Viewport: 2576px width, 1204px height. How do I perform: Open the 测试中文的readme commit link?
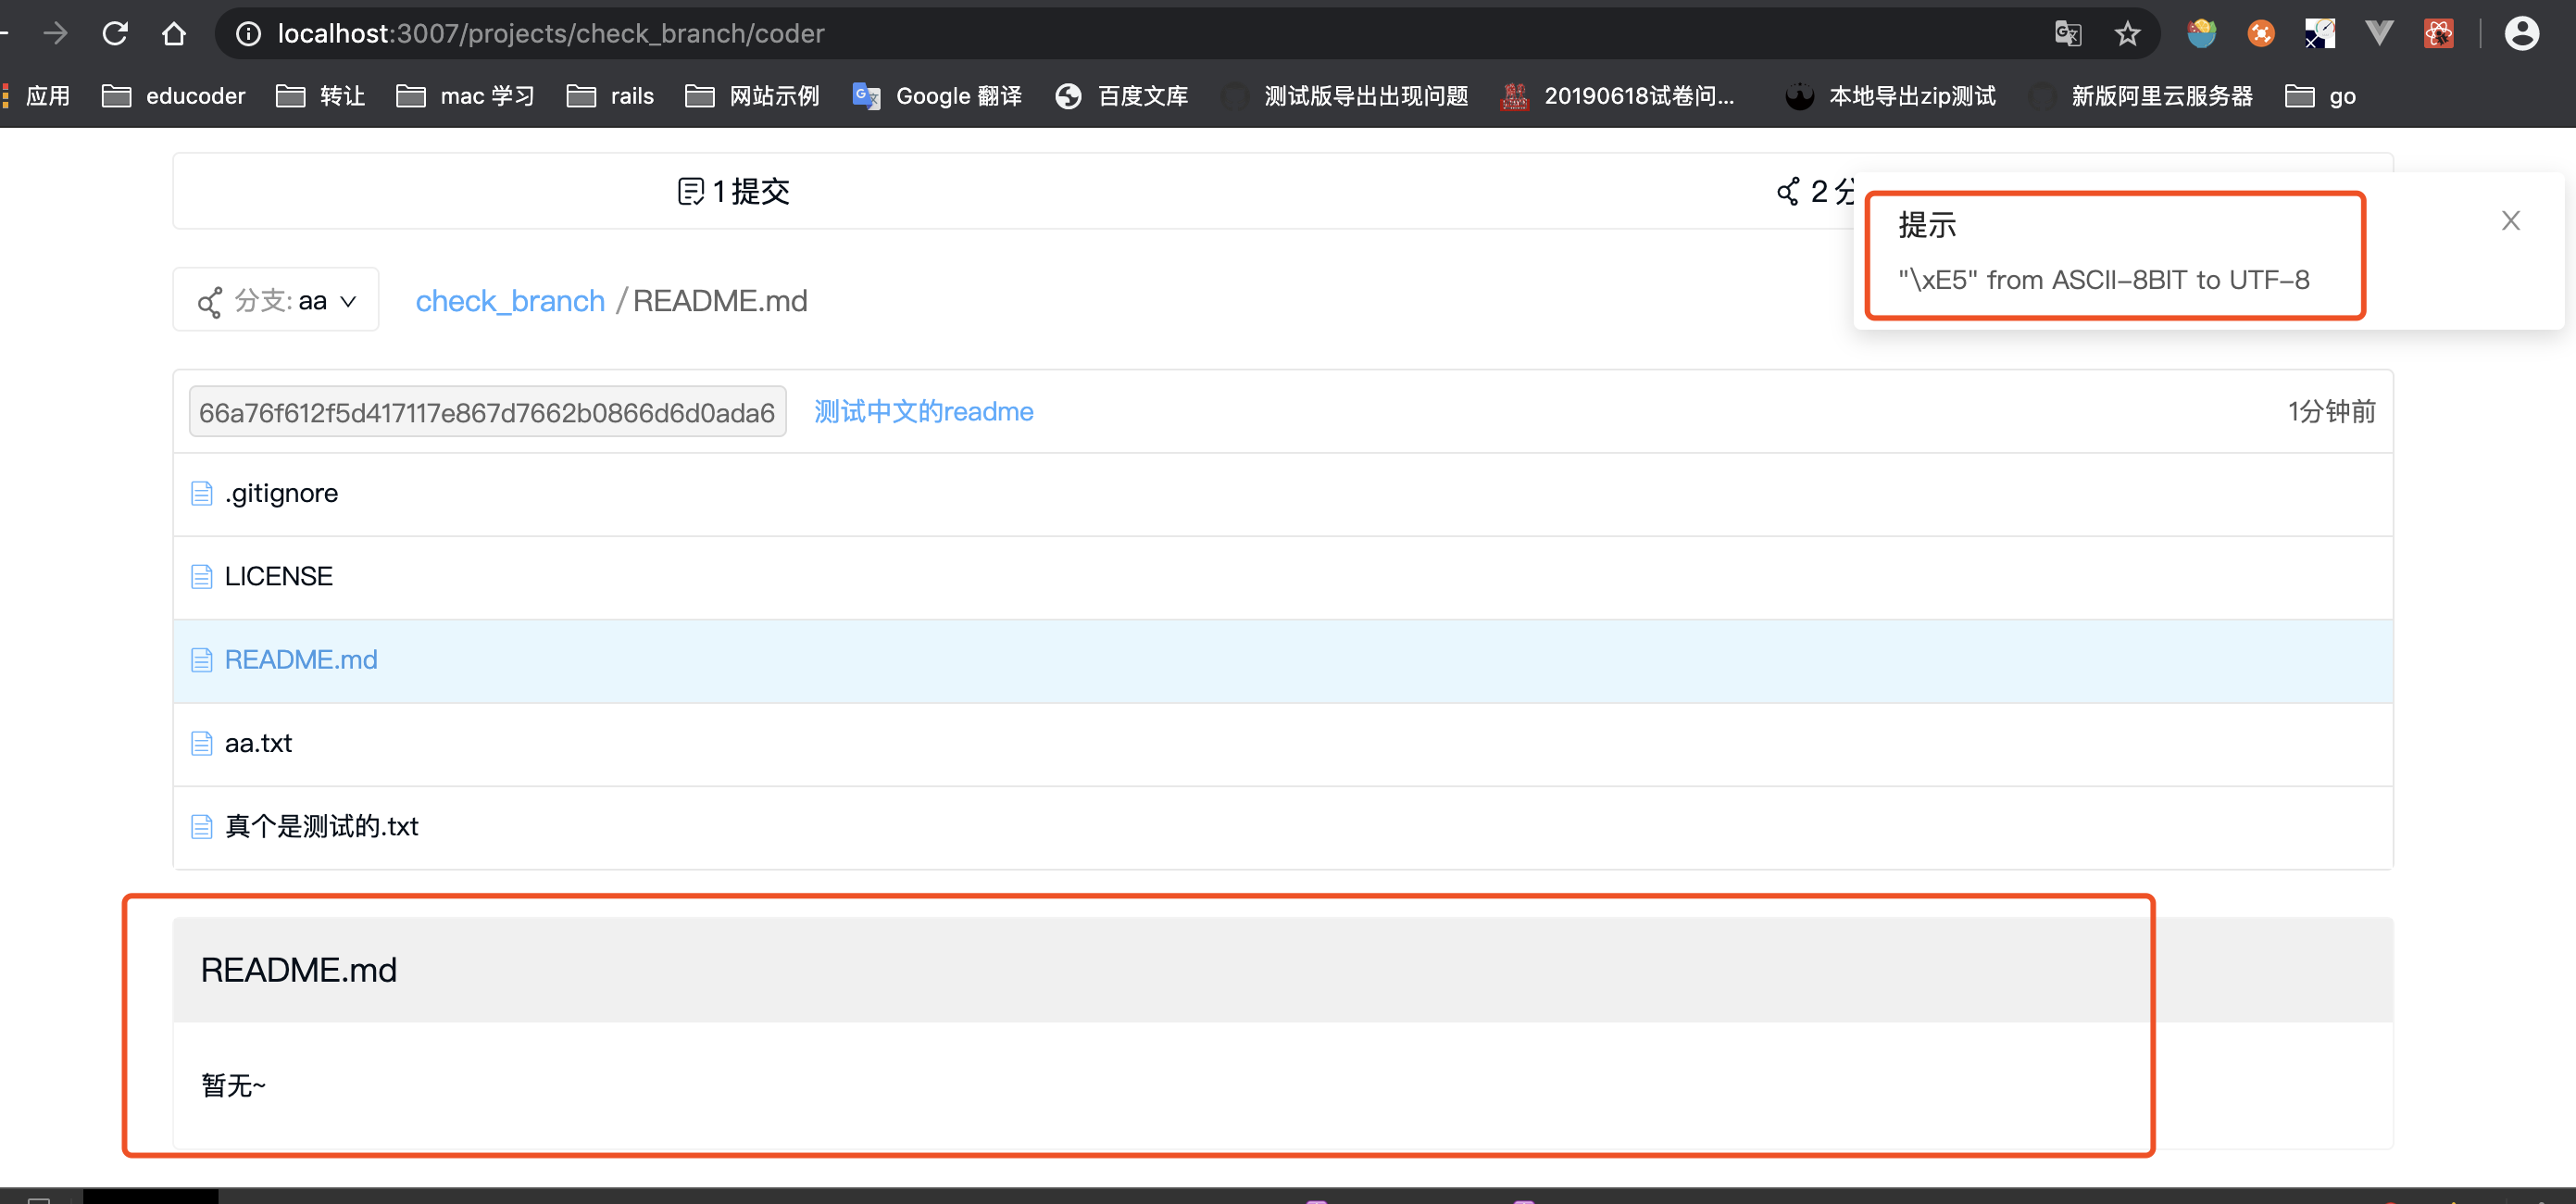pyautogui.click(x=923, y=411)
